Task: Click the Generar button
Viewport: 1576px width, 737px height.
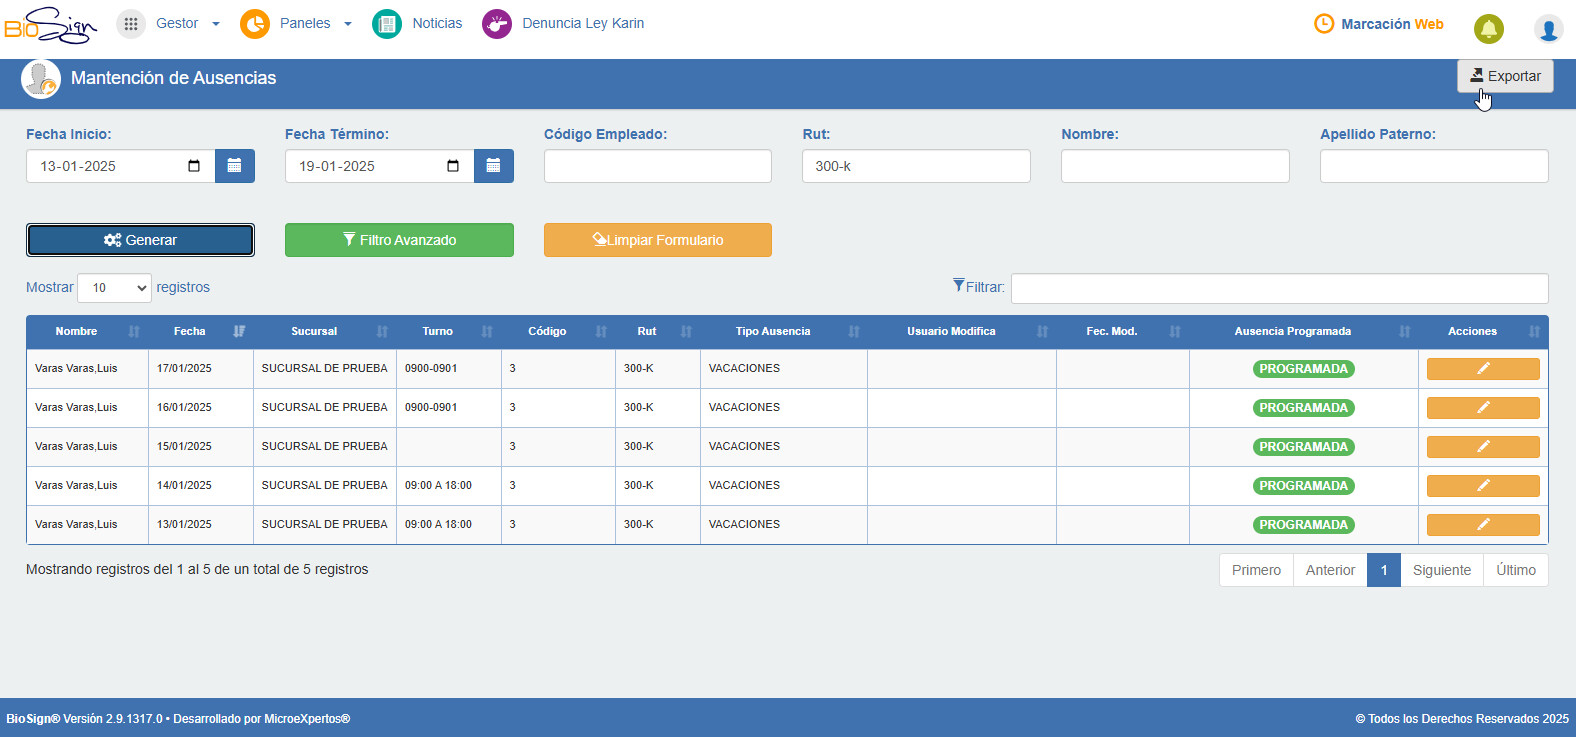Action: [x=140, y=240]
